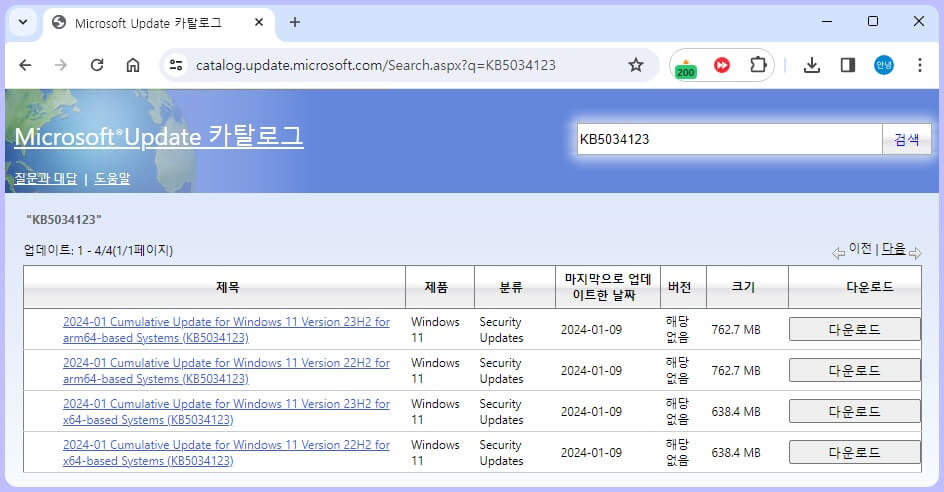Click the 다음 next page link

[x=893, y=248]
